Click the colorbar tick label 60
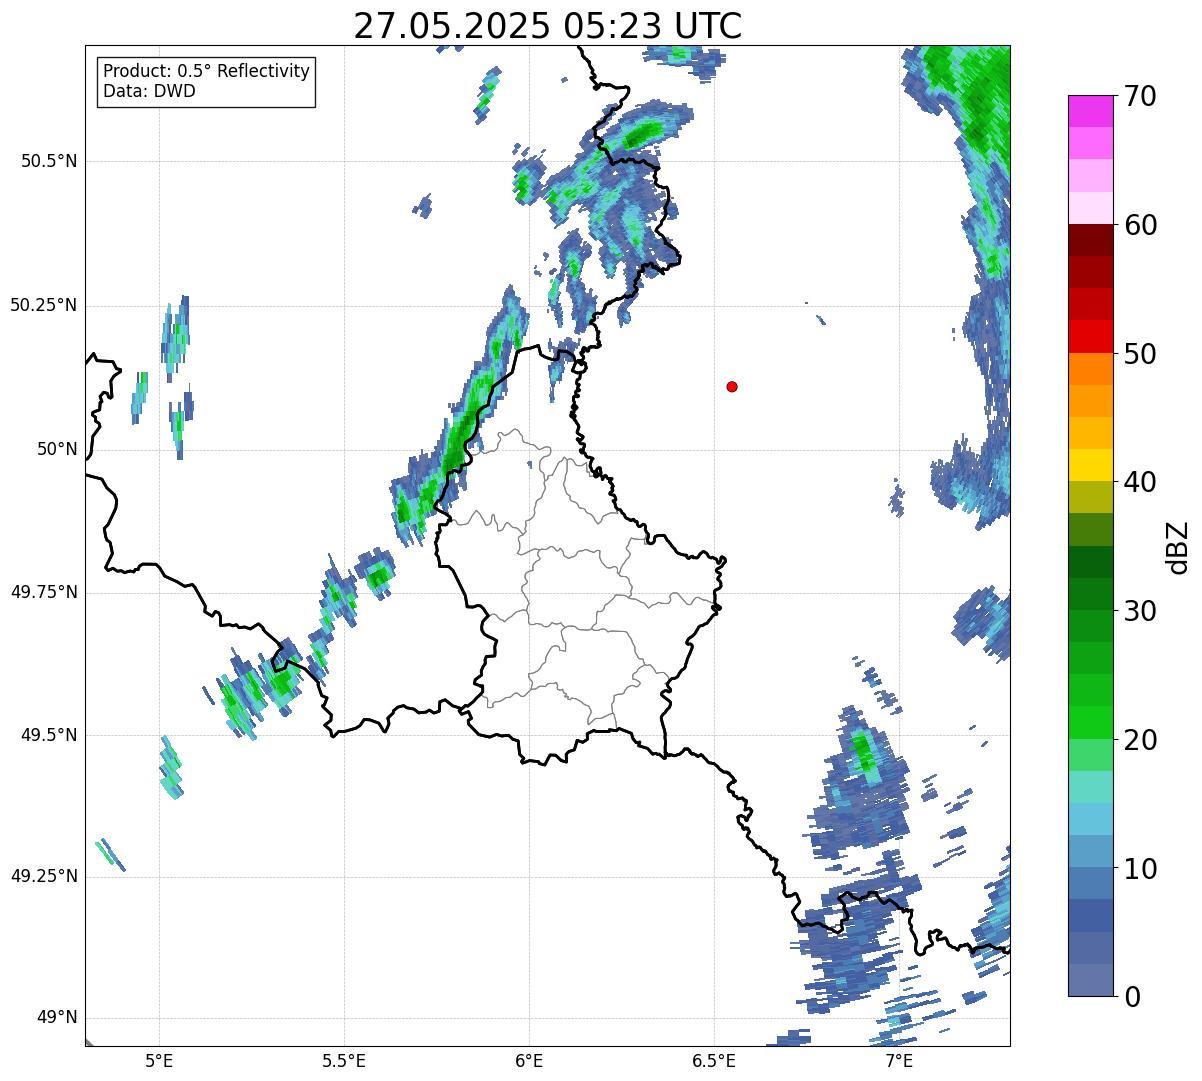 [x=1140, y=225]
